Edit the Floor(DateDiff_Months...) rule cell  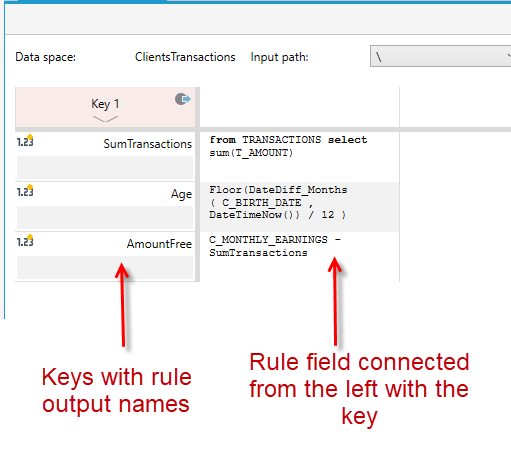(x=299, y=207)
